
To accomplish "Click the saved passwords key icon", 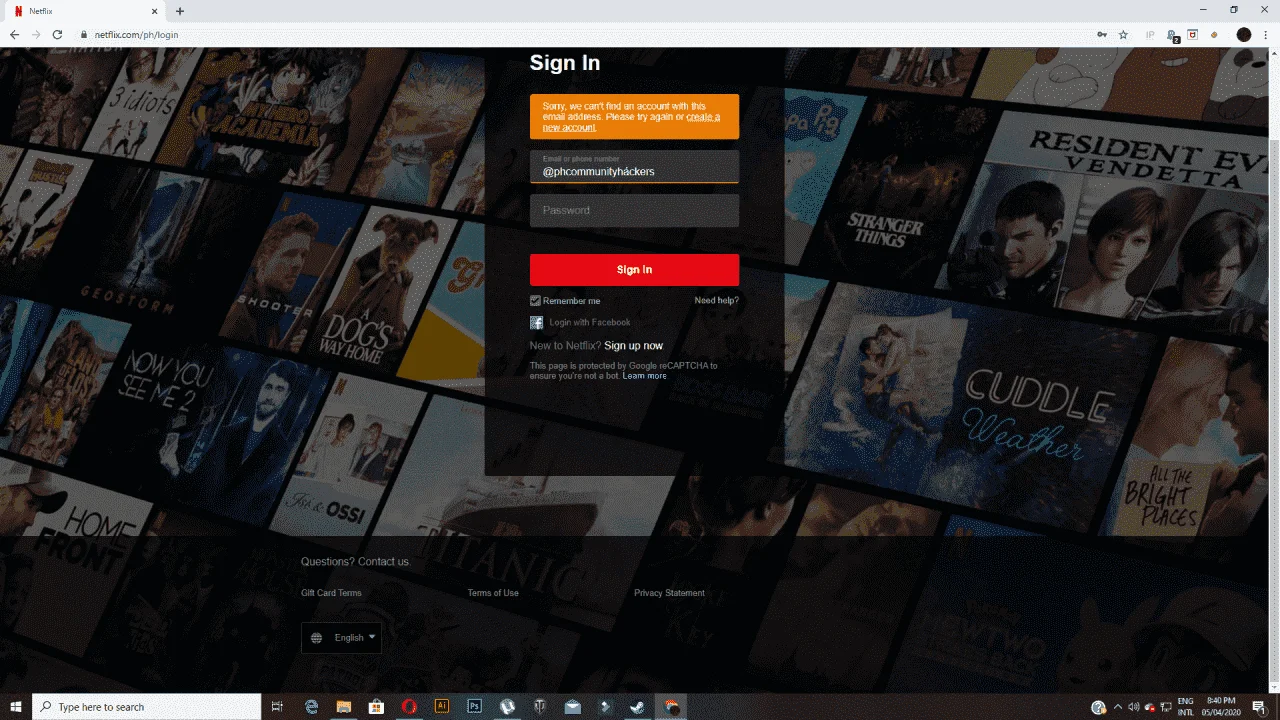I will pyautogui.click(x=1102, y=34).
